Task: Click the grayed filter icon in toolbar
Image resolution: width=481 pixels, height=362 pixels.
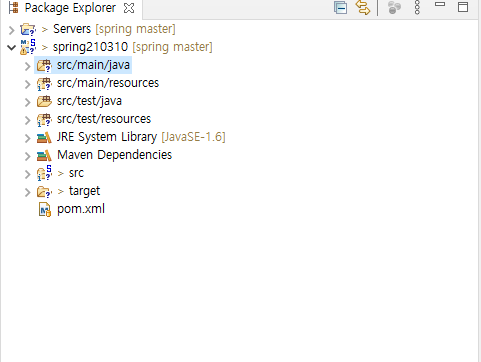Action: coord(394,8)
